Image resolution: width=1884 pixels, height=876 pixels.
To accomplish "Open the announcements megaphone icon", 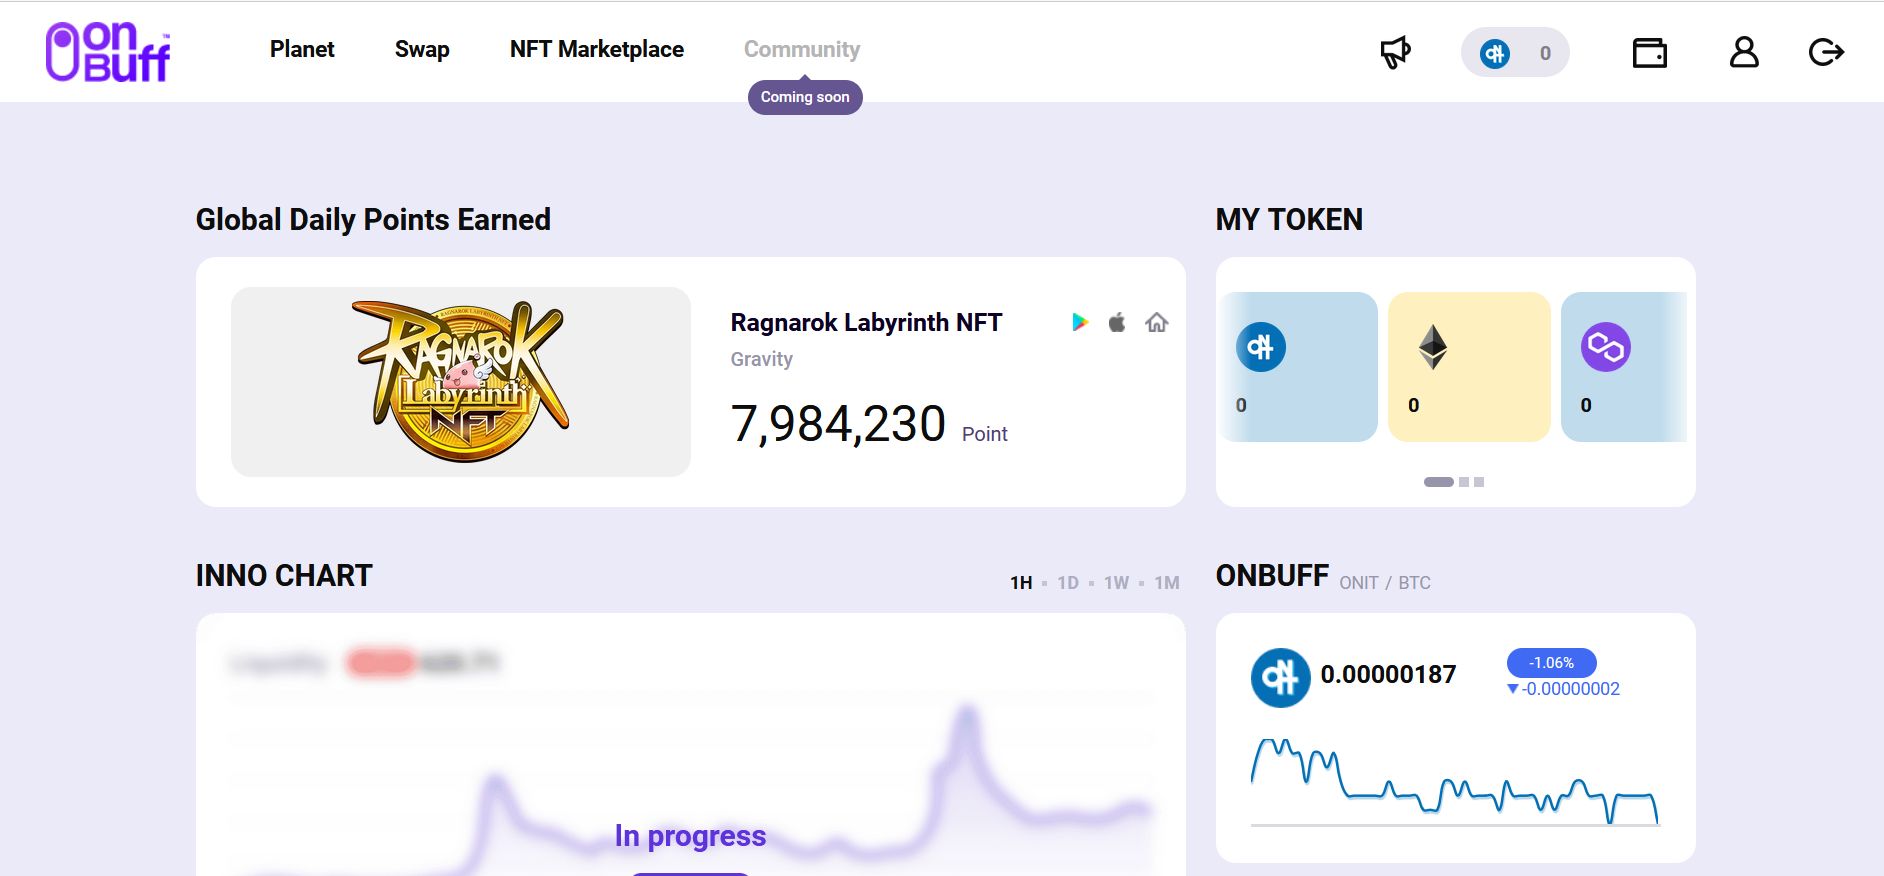I will click(x=1395, y=52).
